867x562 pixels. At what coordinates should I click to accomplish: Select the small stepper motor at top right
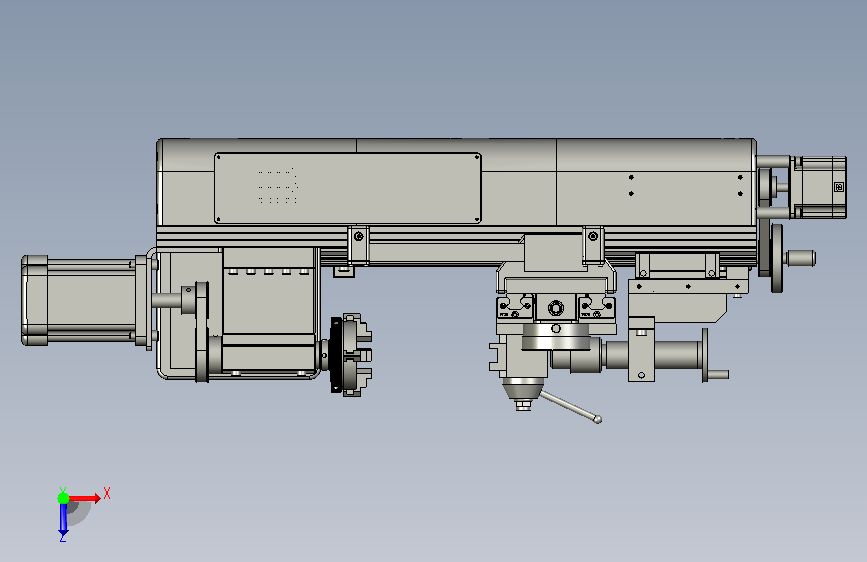pos(819,188)
